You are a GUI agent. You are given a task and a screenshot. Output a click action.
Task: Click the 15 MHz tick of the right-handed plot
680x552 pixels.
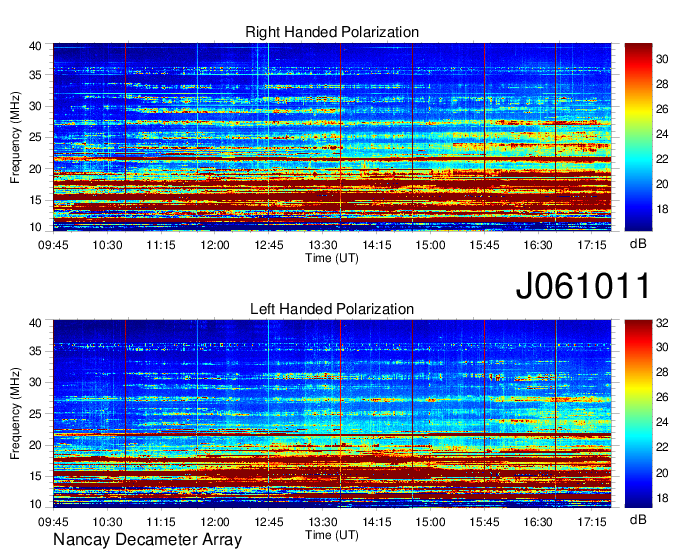point(35,200)
